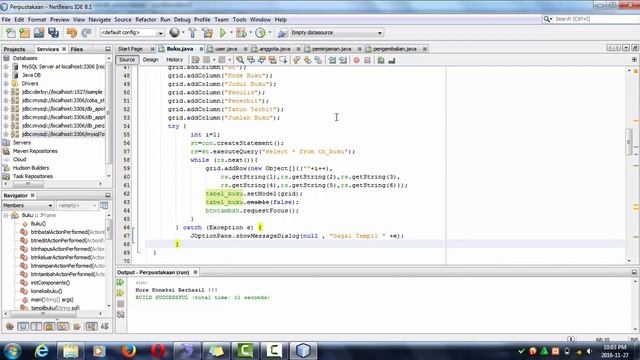Screen dimensions: 640x360
Task: Click the Undo arrow icon
Action: click(x=72, y=33)
